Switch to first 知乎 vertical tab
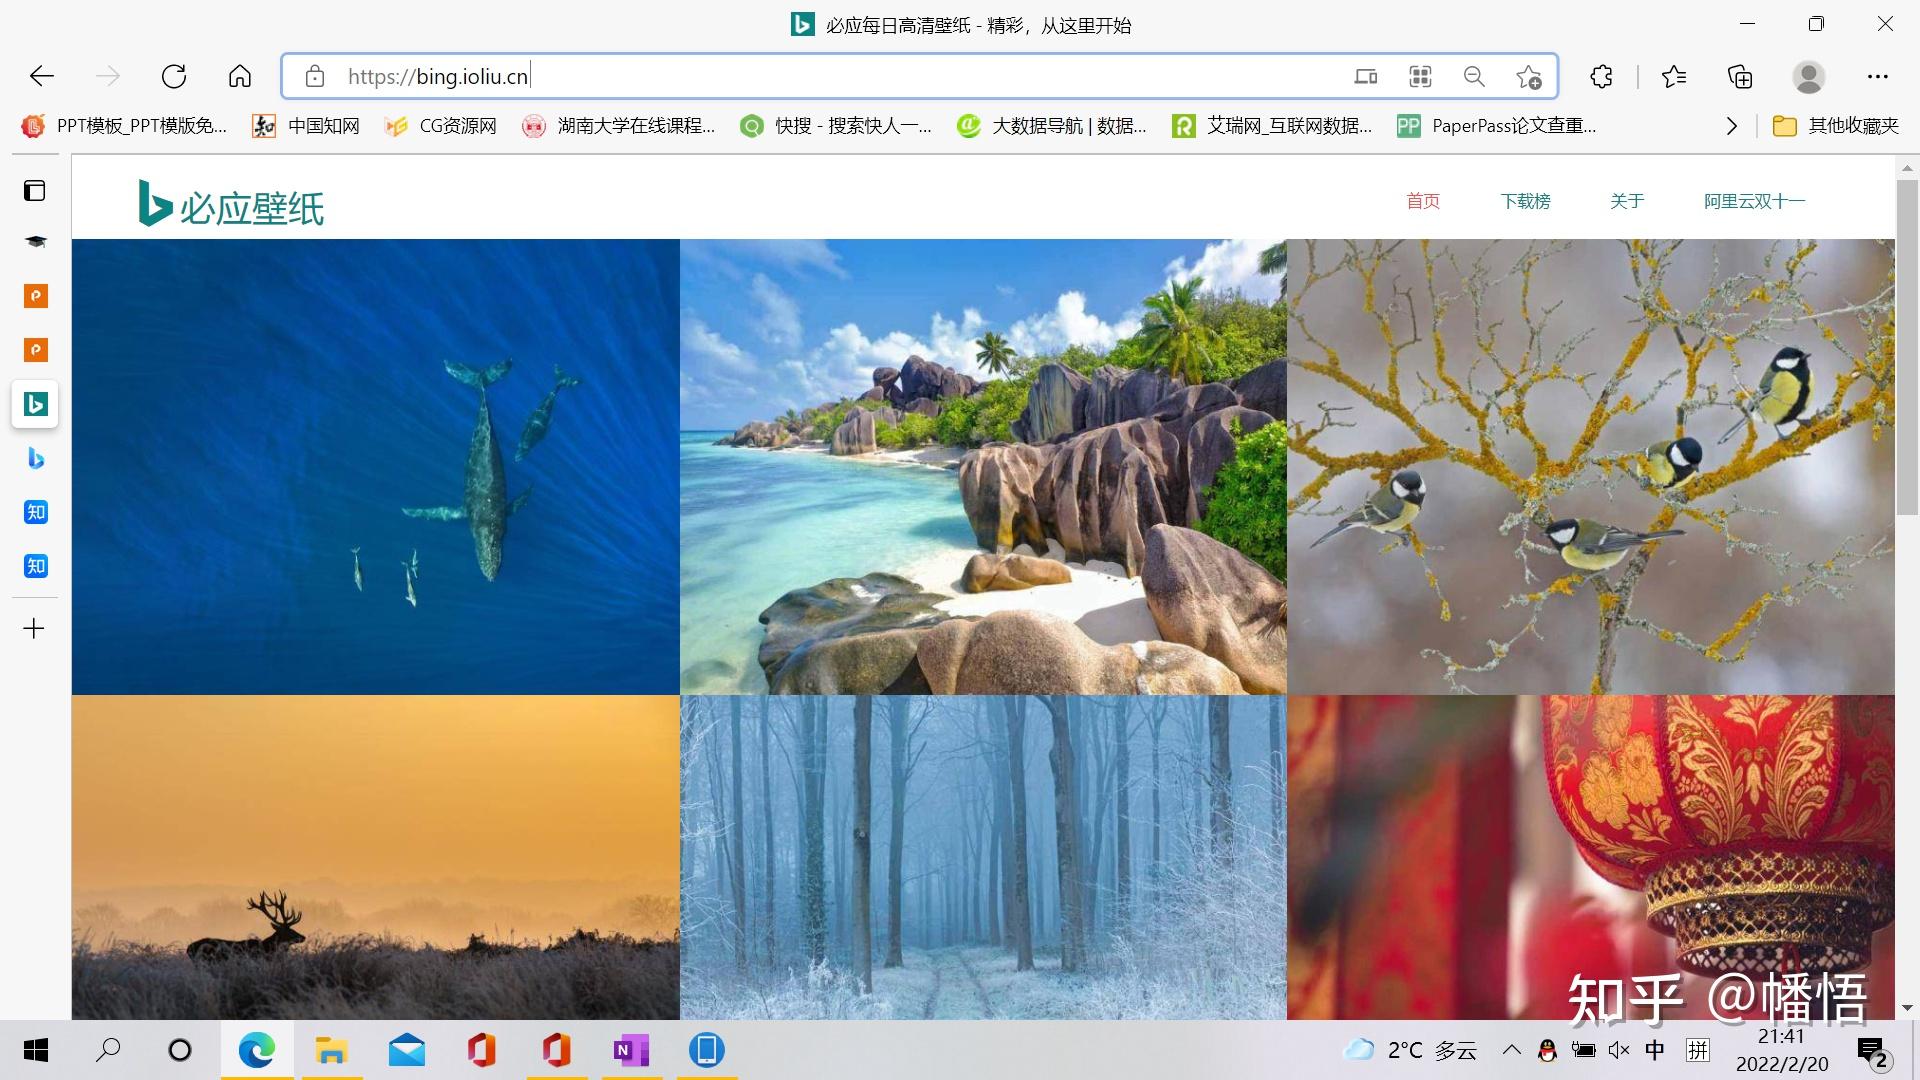 pos(36,512)
